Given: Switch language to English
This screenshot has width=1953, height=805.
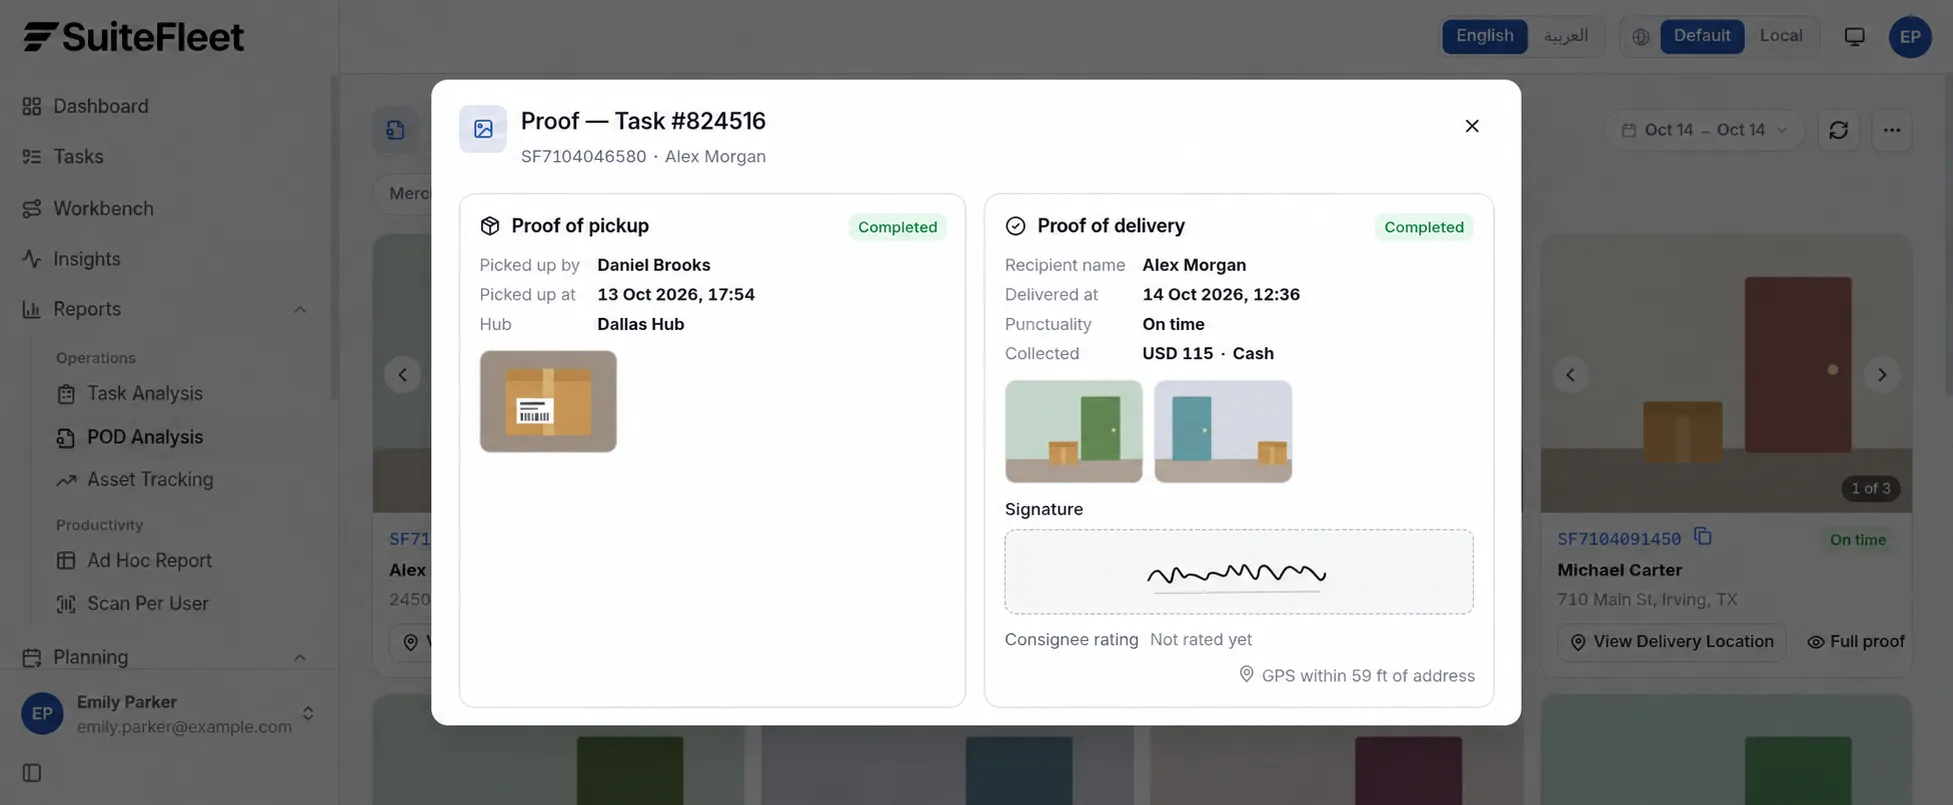Looking at the screenshot, I should click(x=1484, y=36).
